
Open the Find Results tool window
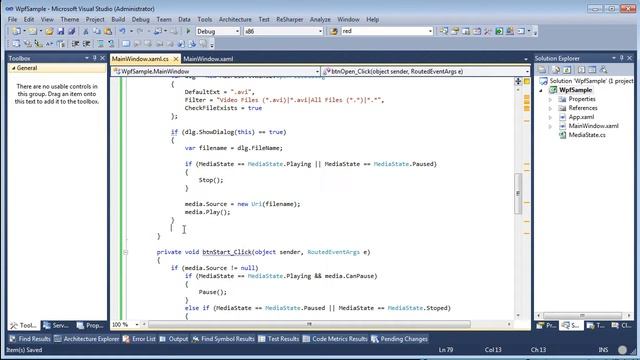(x=29, y=339)
